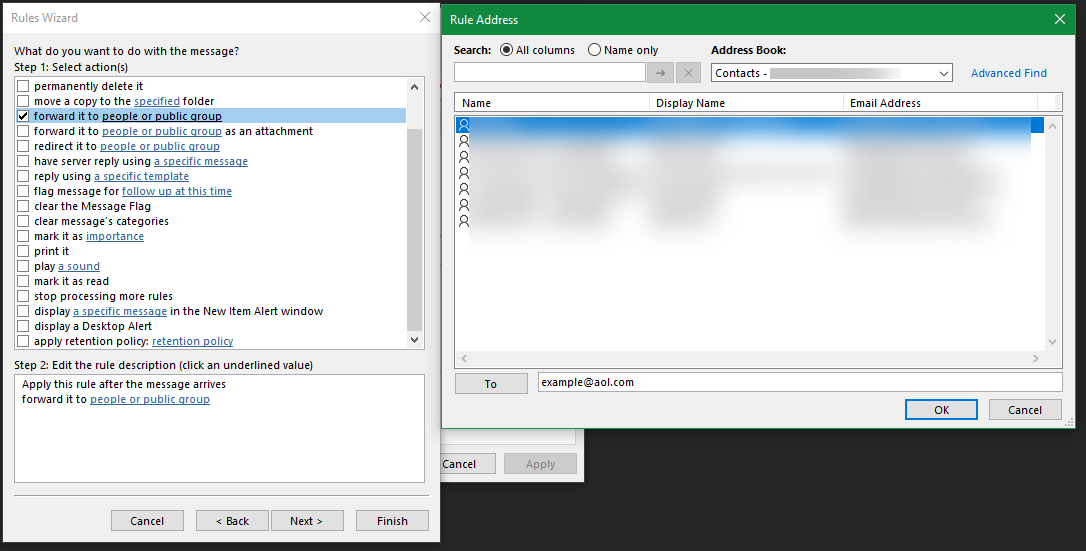
Task: Check 'clear the Message Flag'
Action: [24, 206]
